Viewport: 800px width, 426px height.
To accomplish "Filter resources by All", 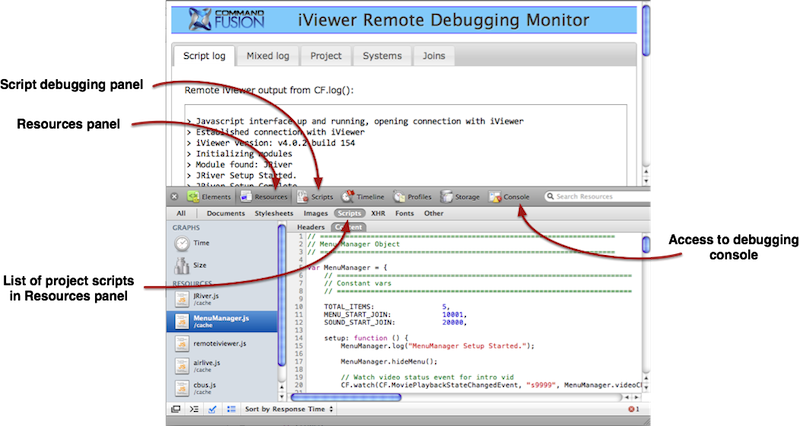I will 181,213.
